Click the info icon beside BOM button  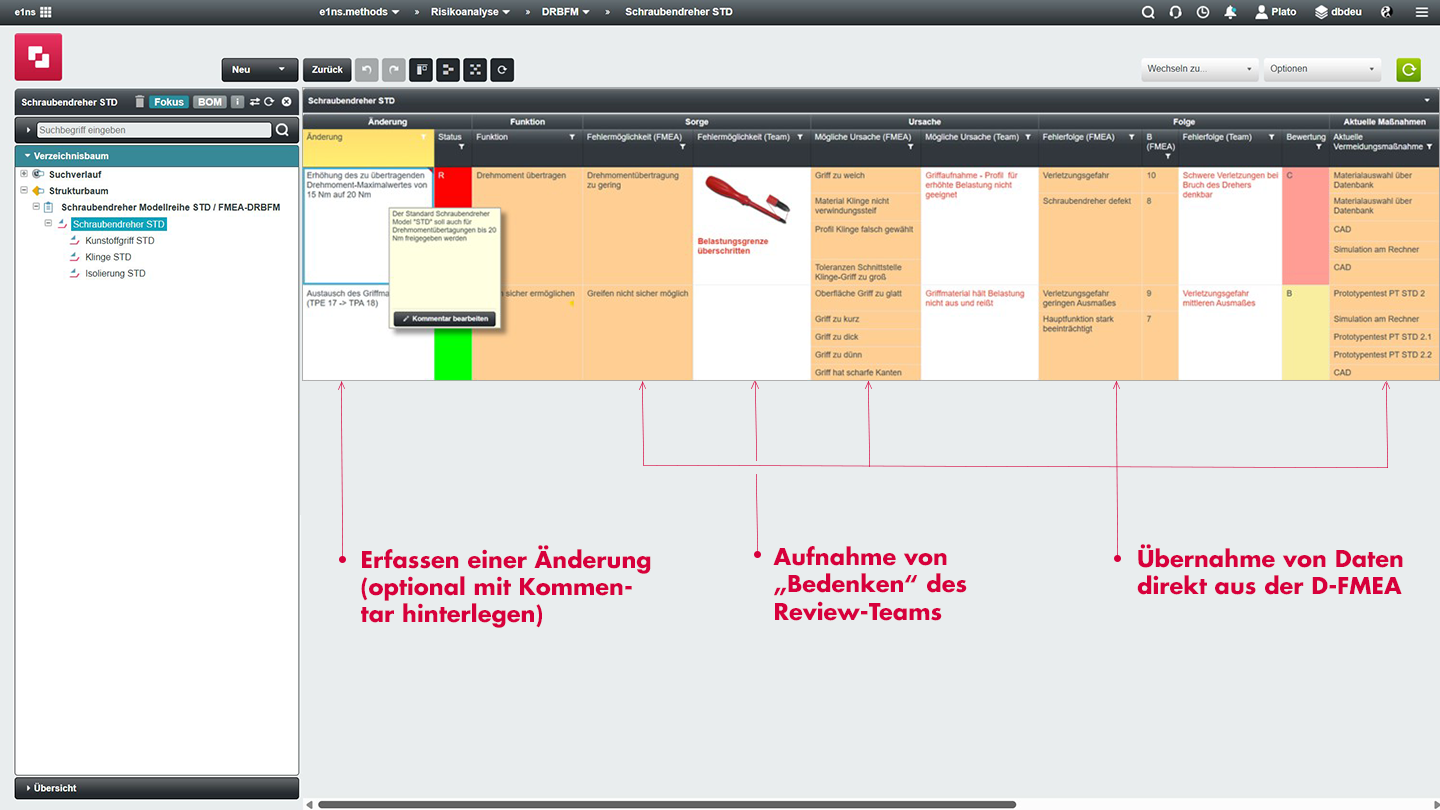point(236,101)
